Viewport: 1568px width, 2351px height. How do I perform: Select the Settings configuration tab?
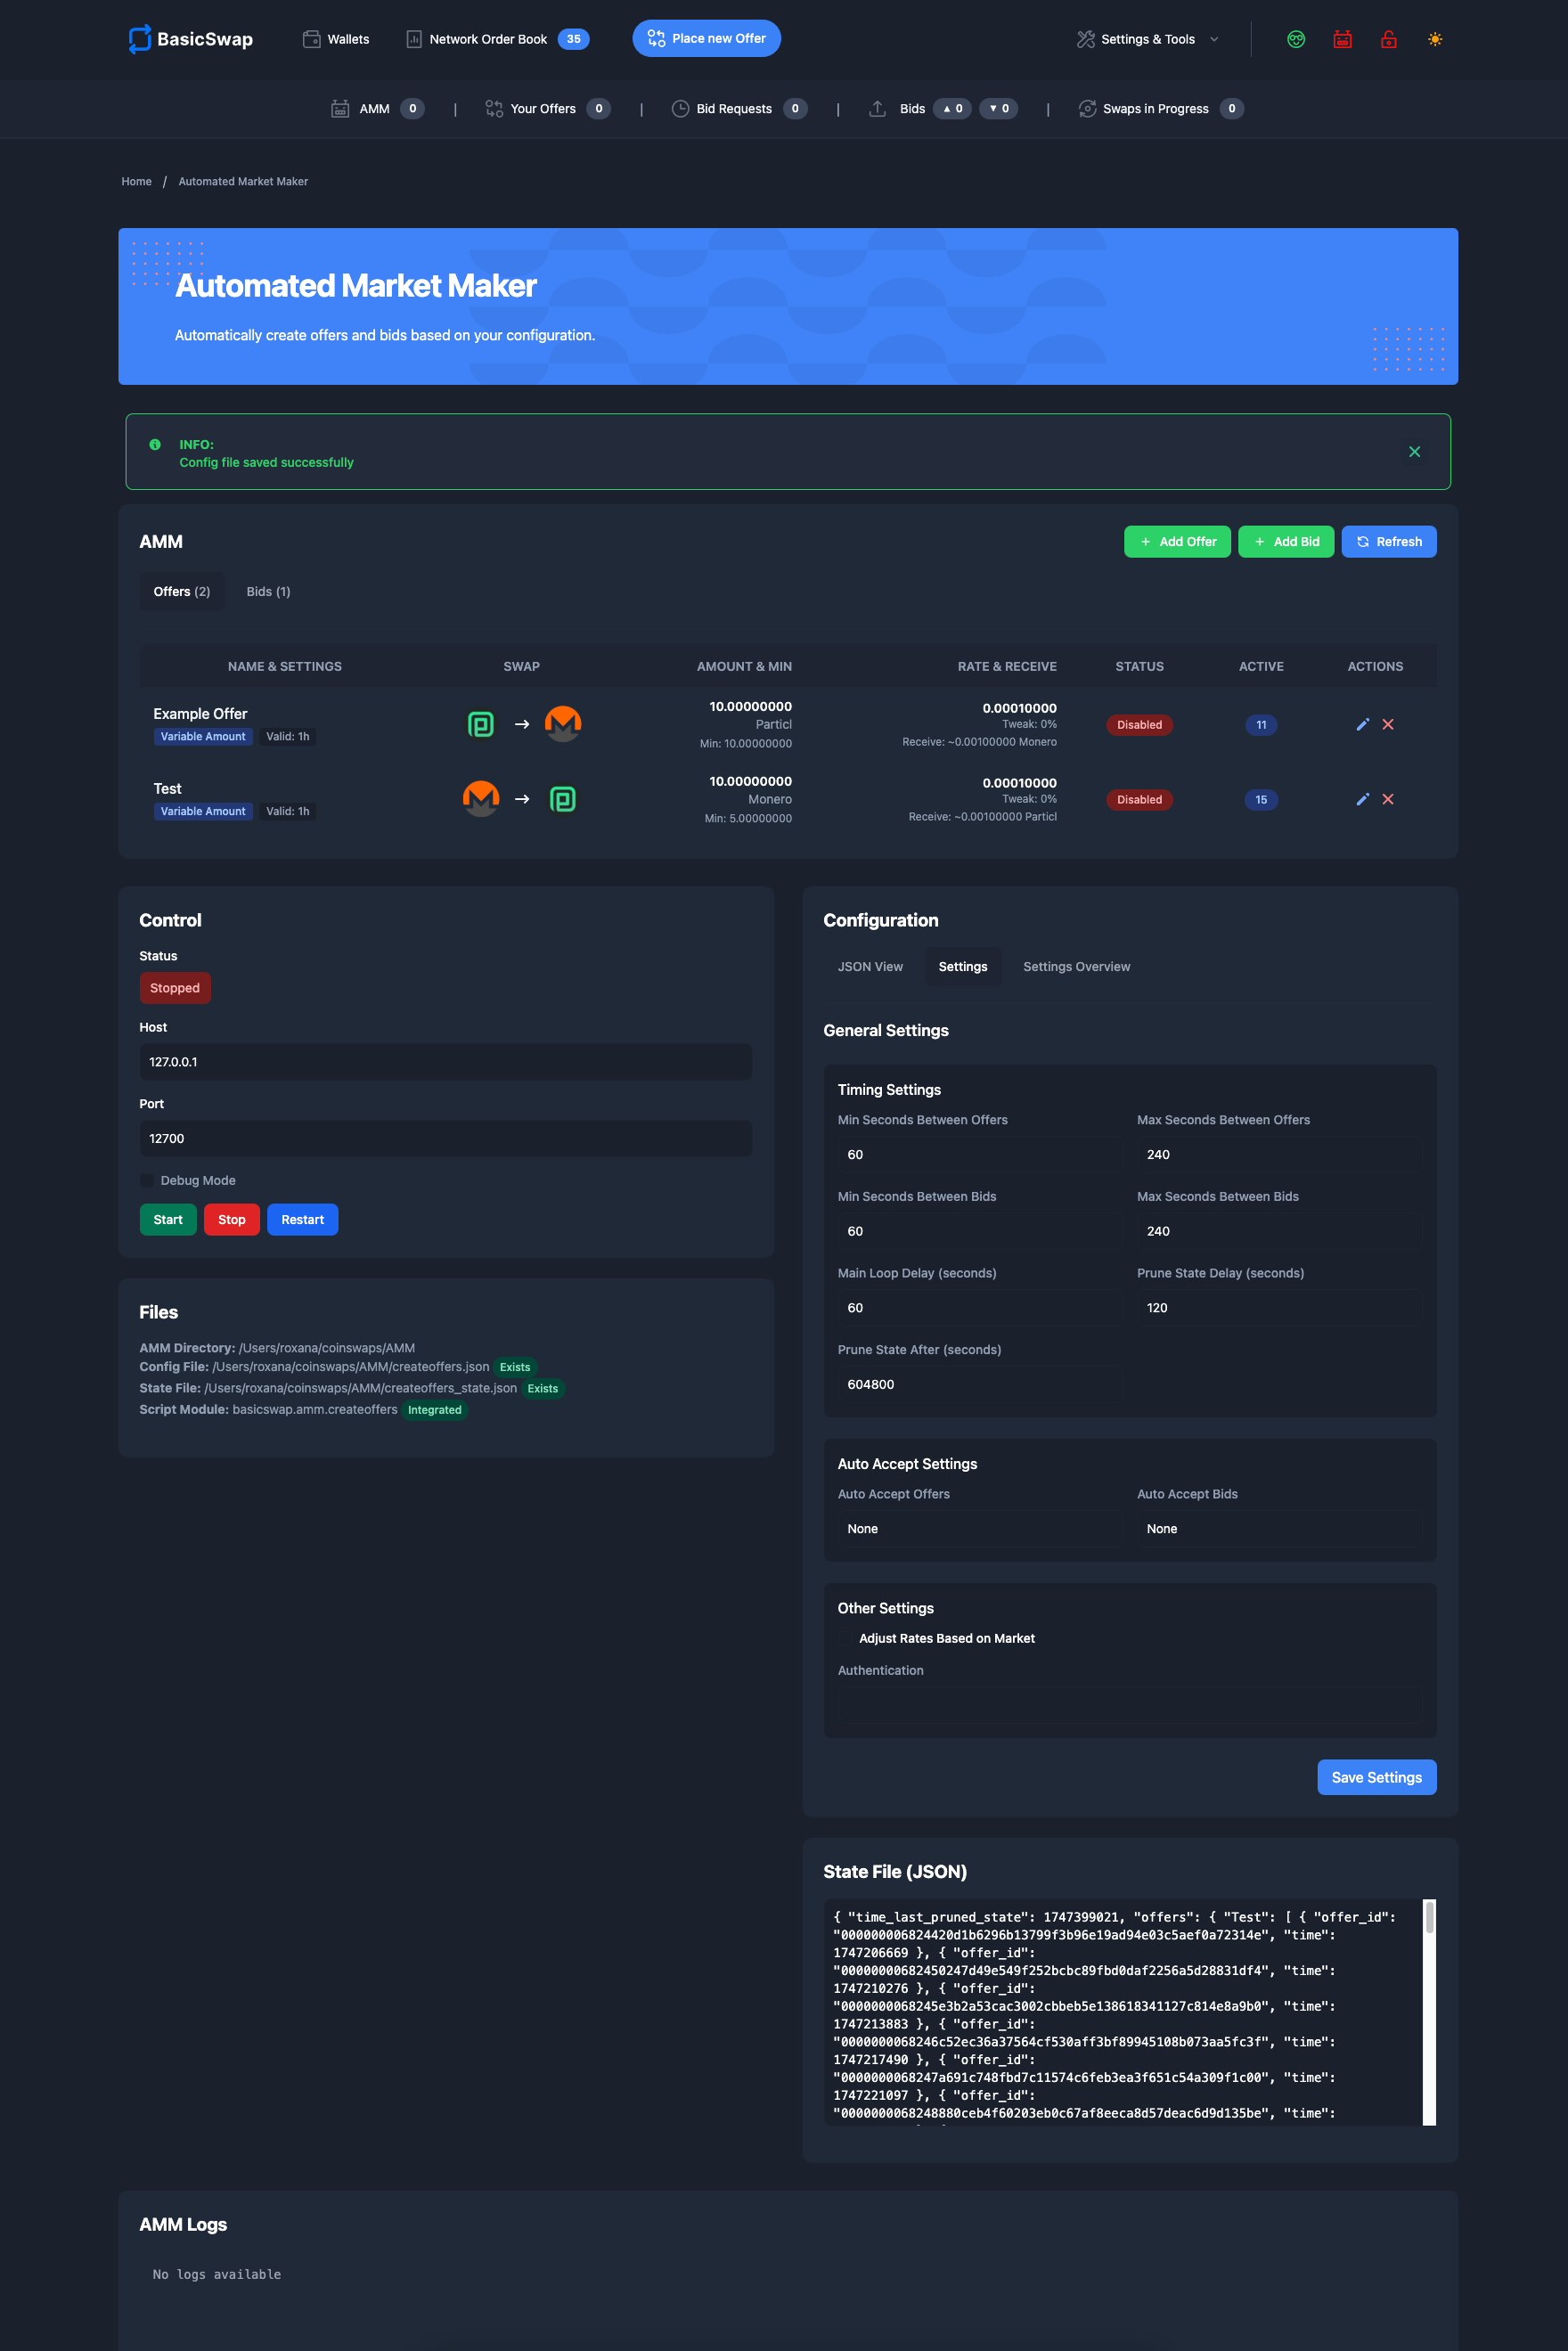click(x=963, y=967)
